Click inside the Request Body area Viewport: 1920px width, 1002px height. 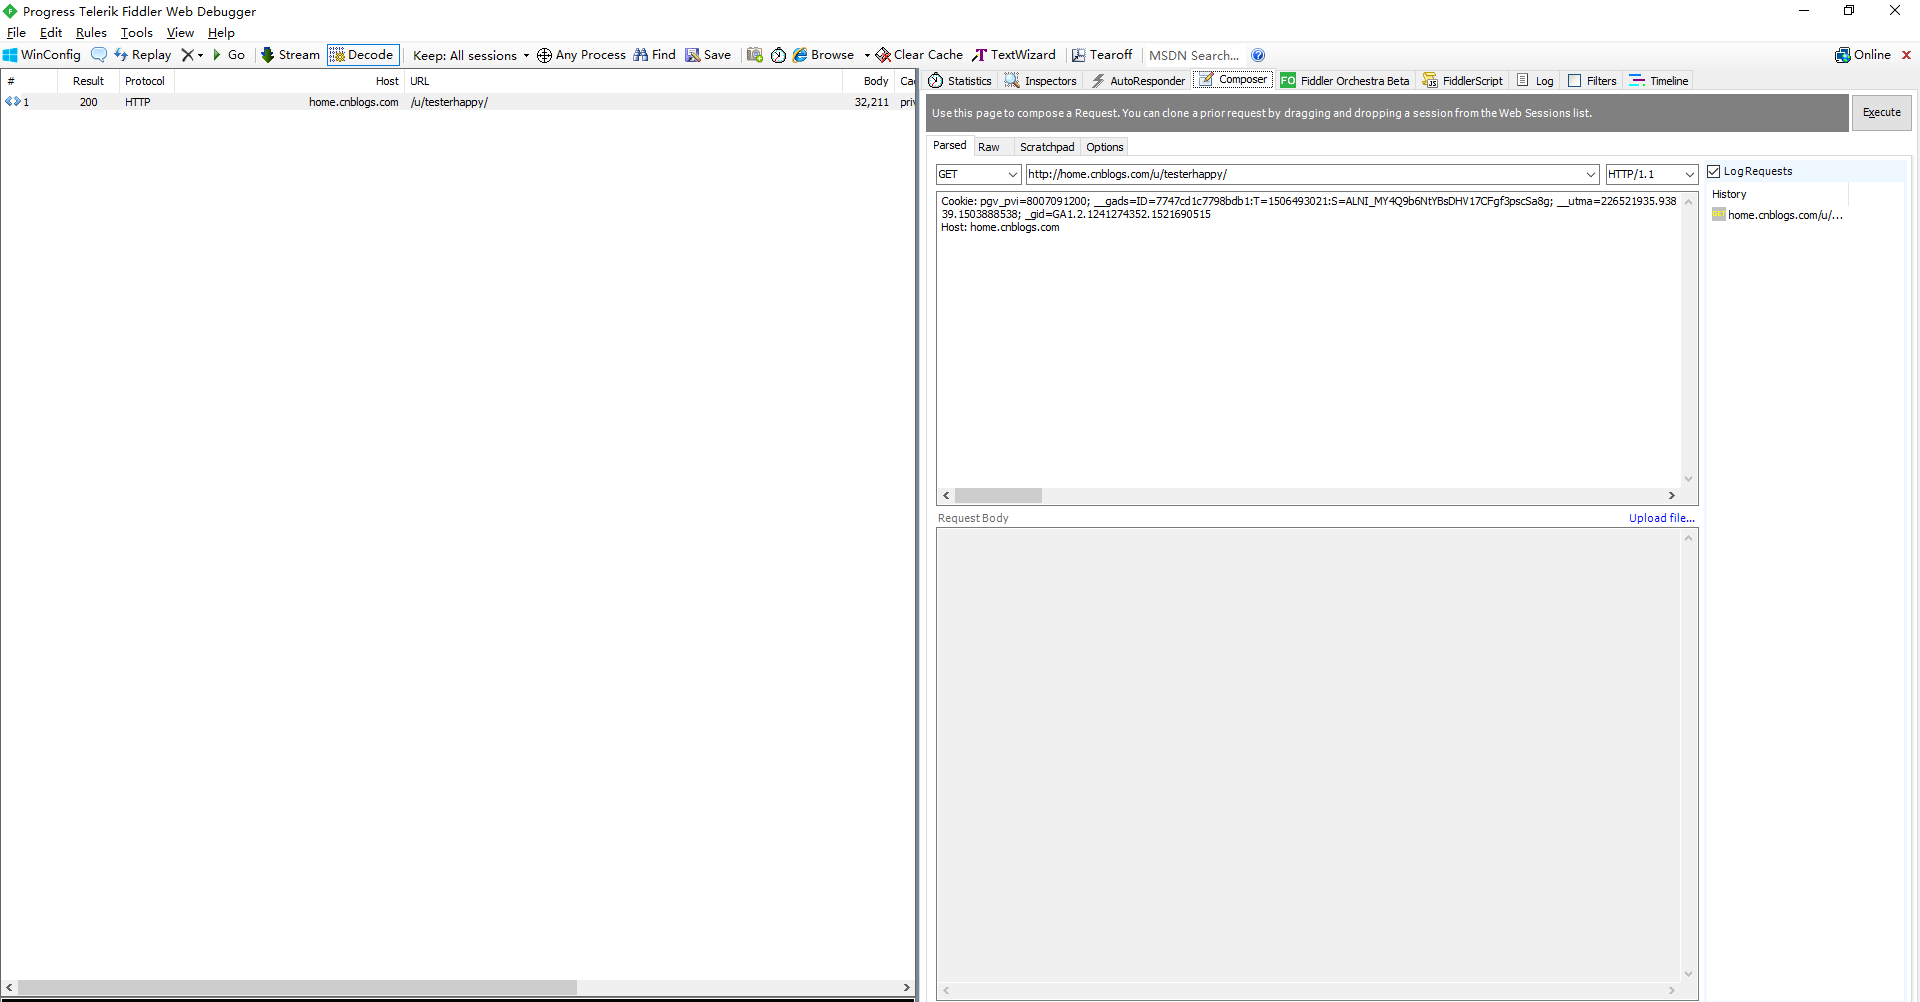[x=1308, y=755]
